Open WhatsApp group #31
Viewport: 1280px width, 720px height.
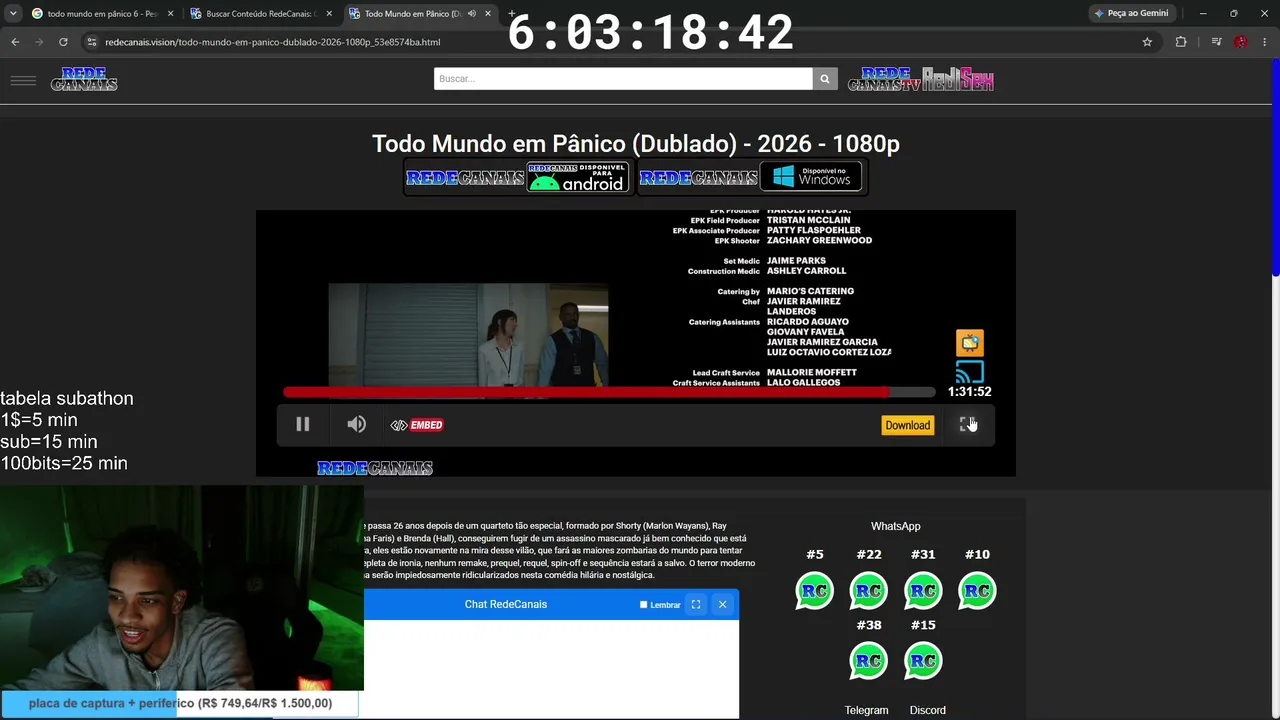[922, 590]
